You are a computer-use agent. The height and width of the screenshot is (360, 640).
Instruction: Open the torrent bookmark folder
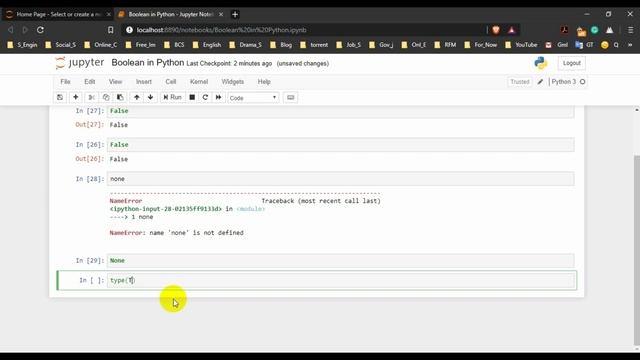click(314, 45)
